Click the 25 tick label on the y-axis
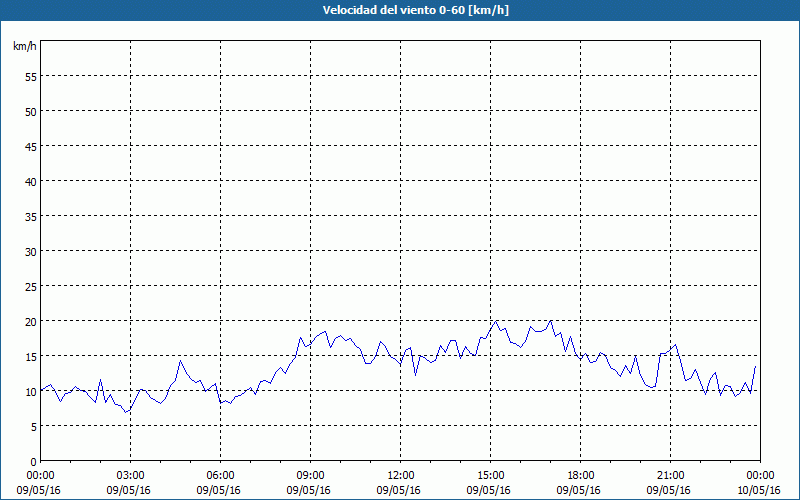Screen dimensions: 800x500 coord(30,286)
